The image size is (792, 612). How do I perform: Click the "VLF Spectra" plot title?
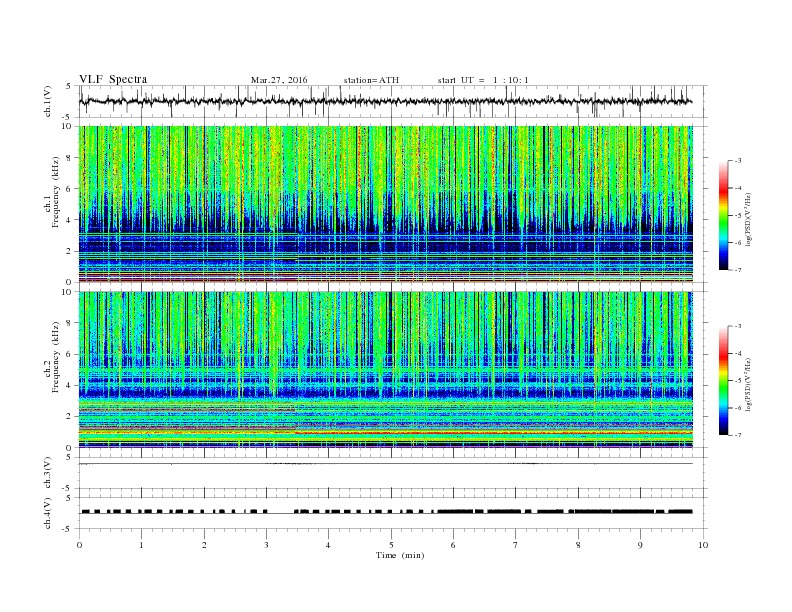point(113,79)
